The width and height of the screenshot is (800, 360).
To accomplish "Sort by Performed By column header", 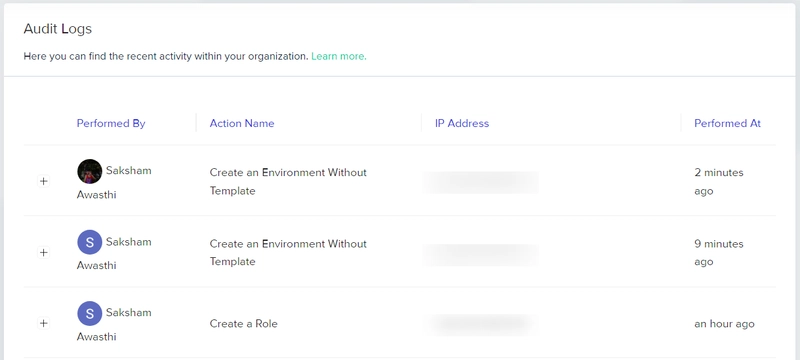I will (x=111, y=123).
